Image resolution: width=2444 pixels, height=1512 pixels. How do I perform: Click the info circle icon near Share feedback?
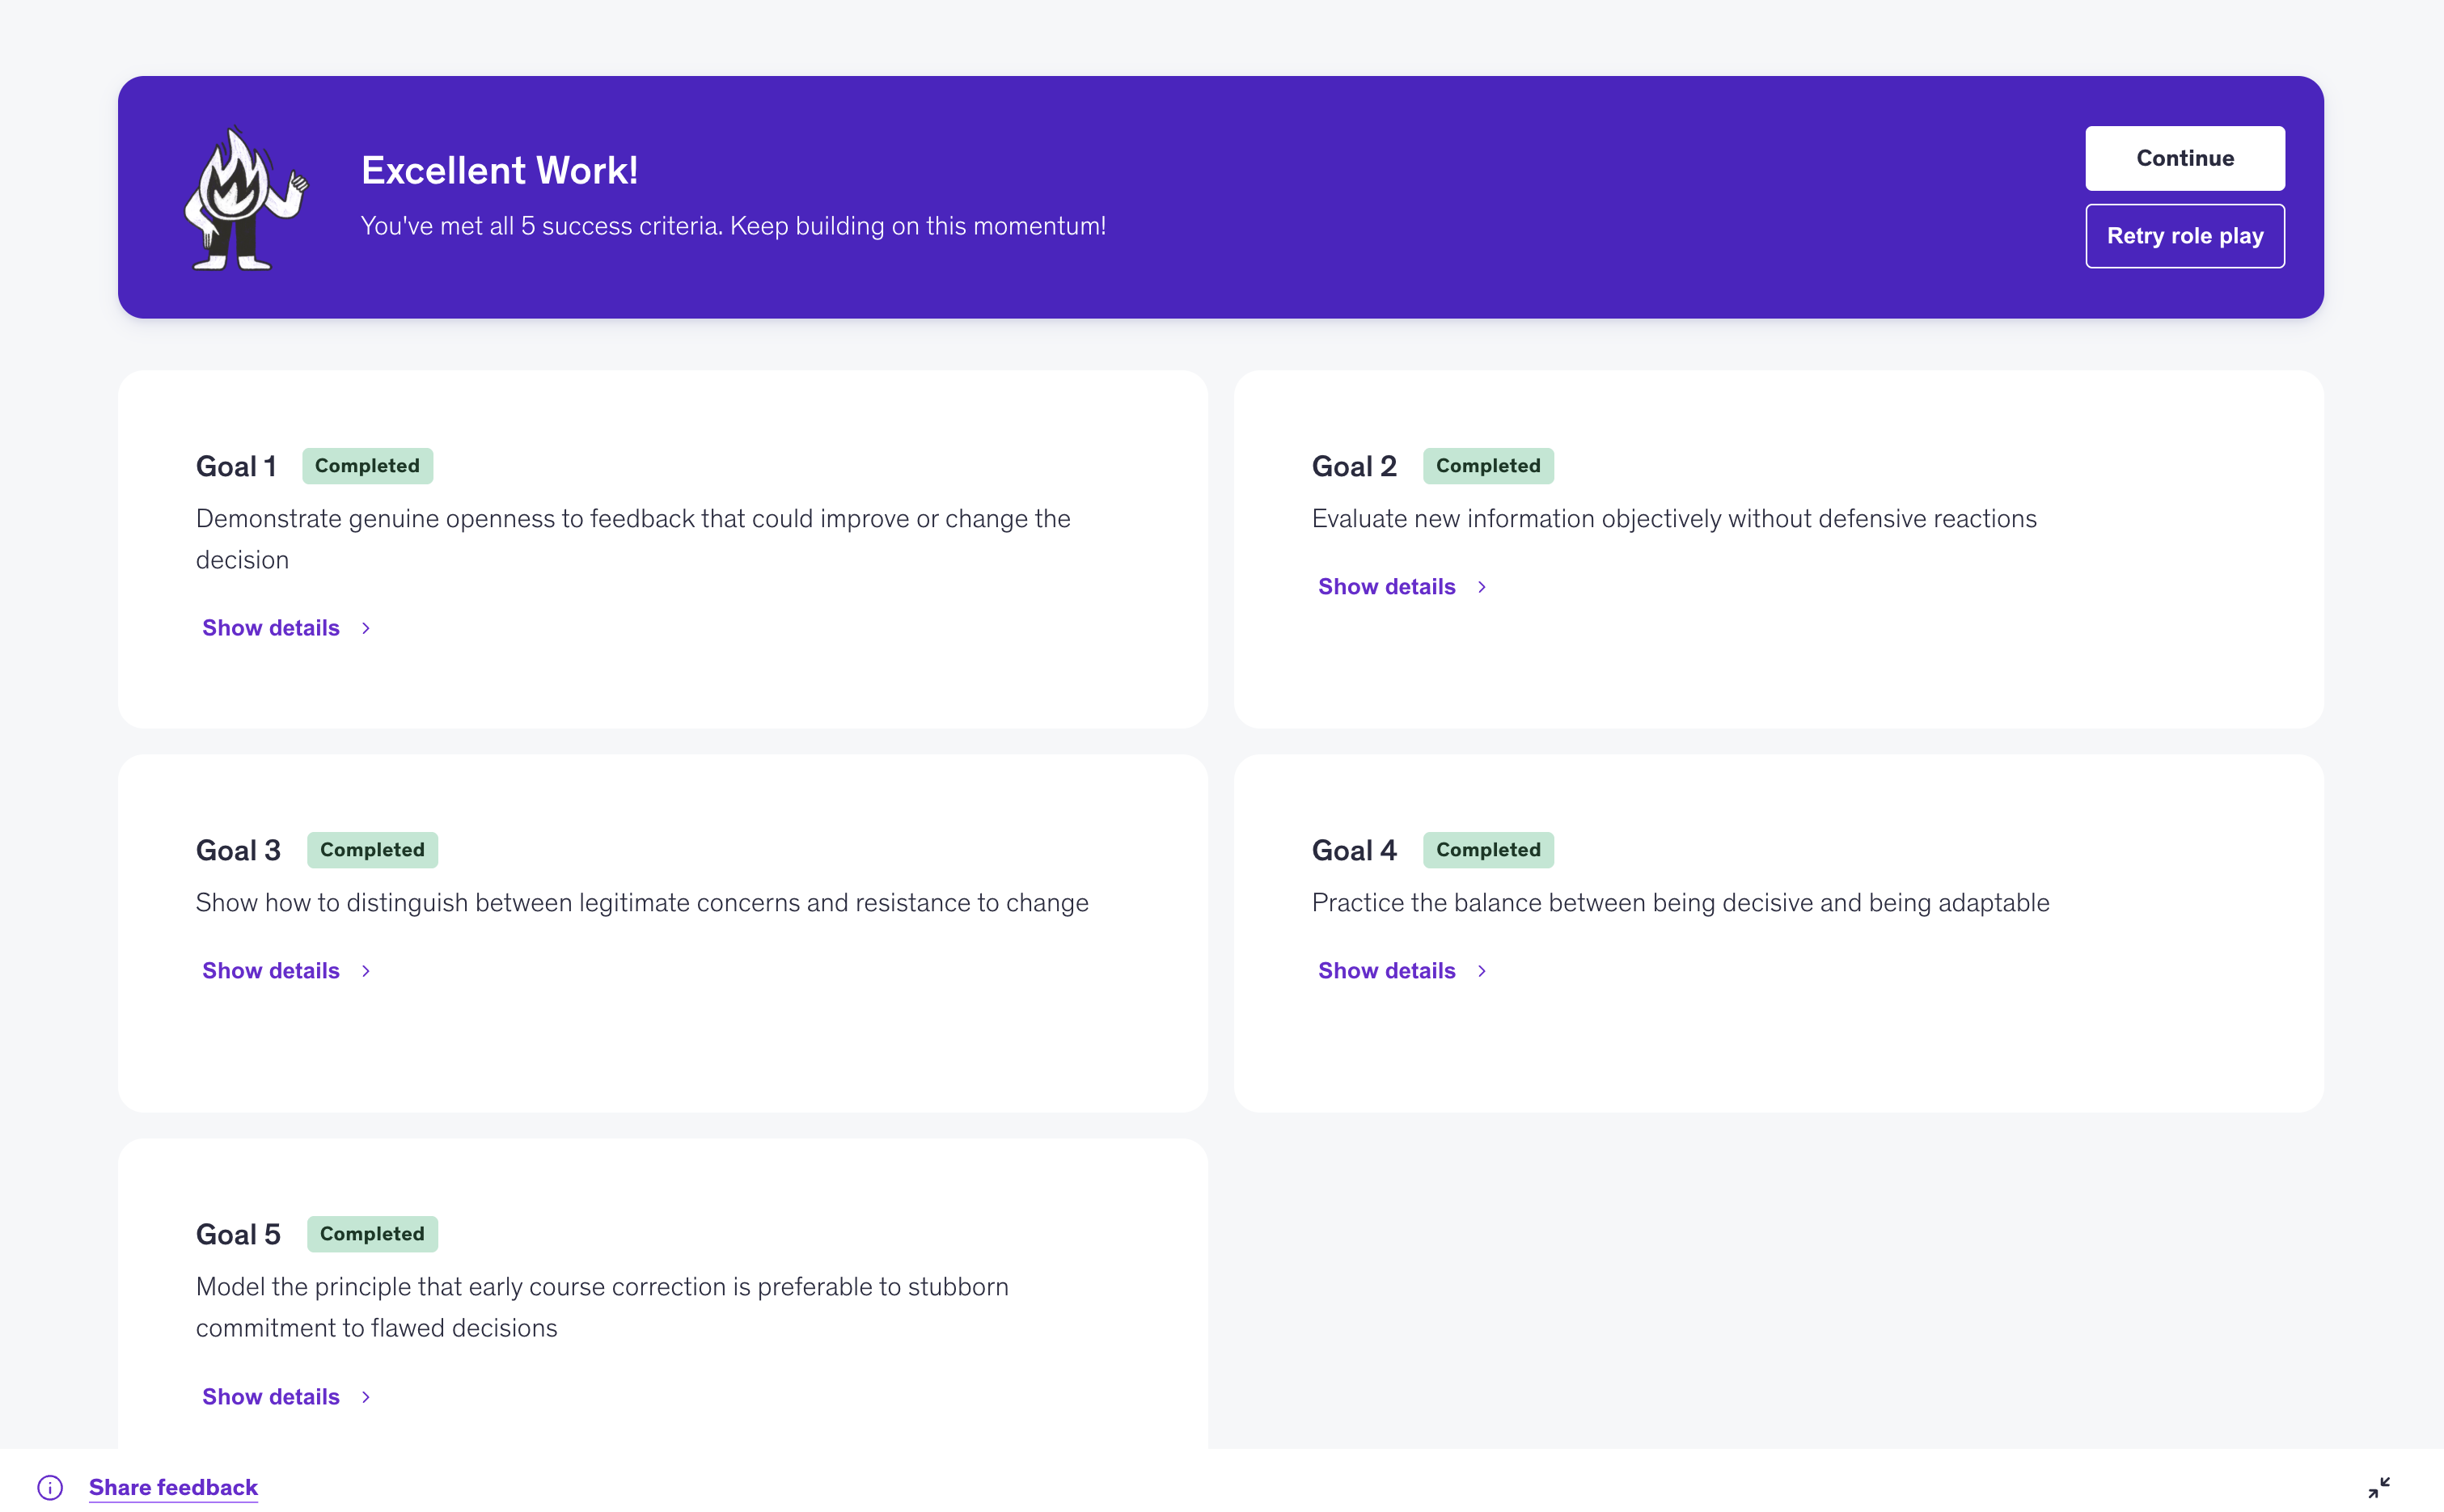pyautogui.click(x=50, y=1487)
